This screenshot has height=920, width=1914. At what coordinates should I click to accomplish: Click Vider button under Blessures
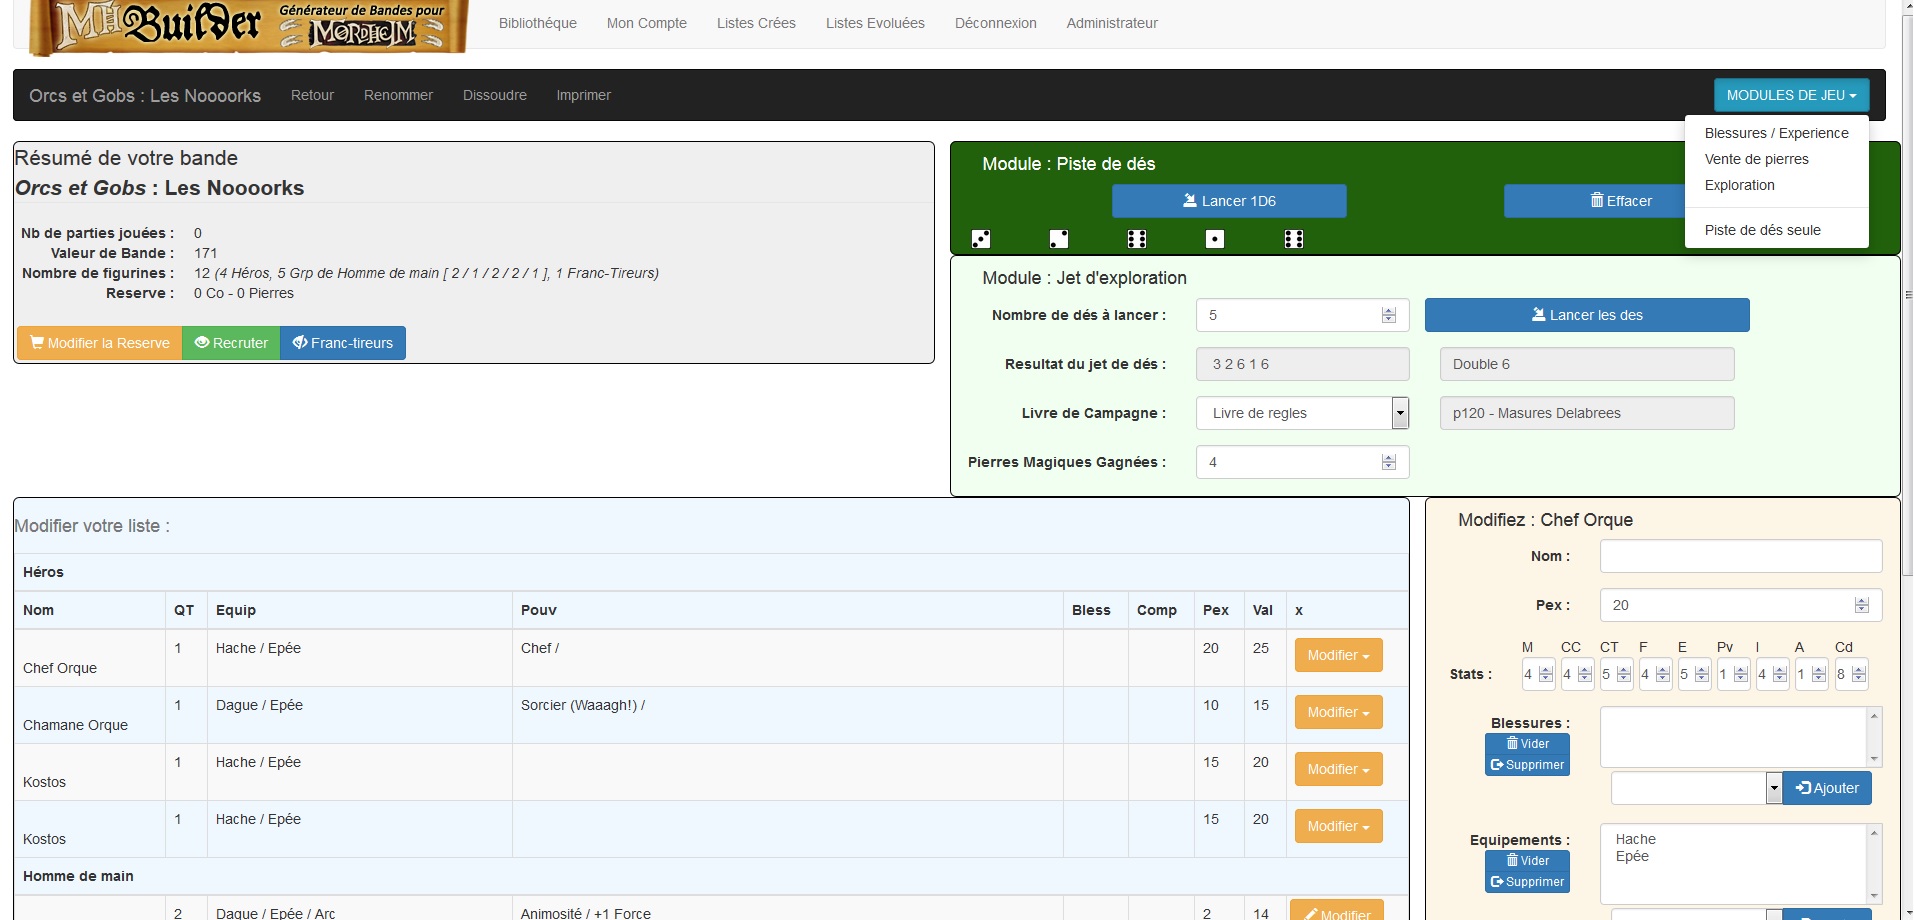1527,744
